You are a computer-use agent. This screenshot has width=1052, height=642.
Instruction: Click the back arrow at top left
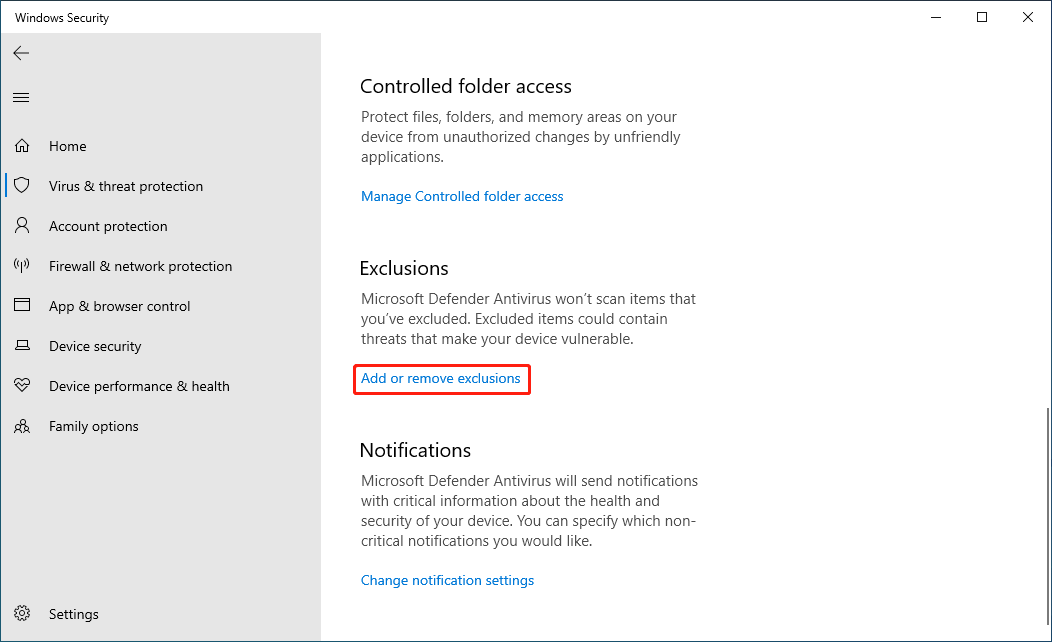coord(21,53)
